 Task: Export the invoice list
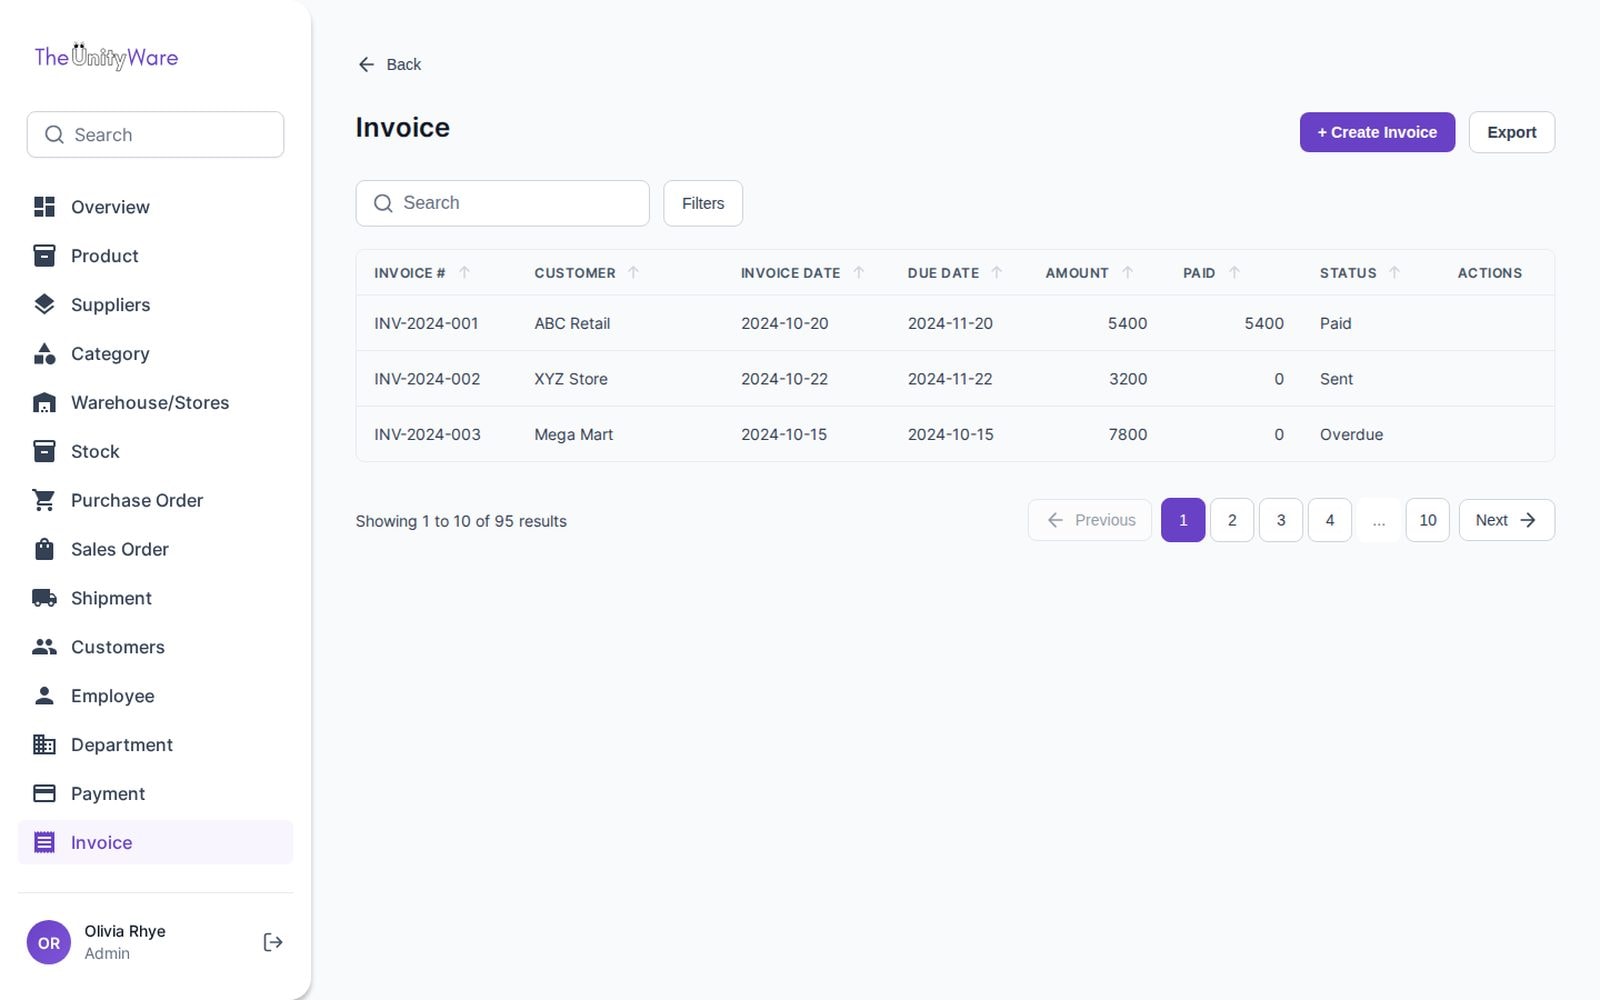[x=1511, y=132]
